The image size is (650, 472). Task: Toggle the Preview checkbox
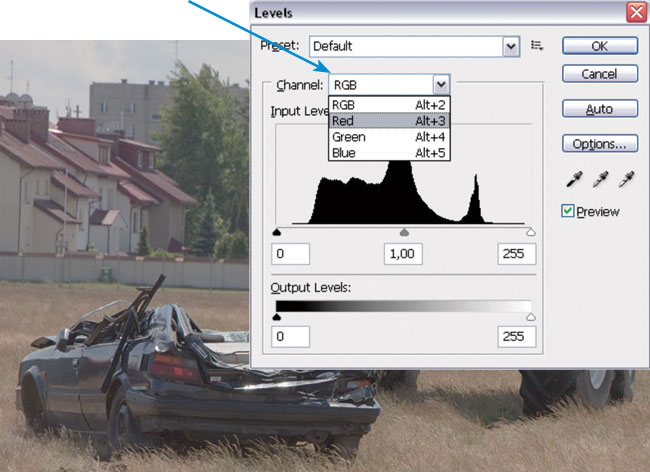[568, 211]
